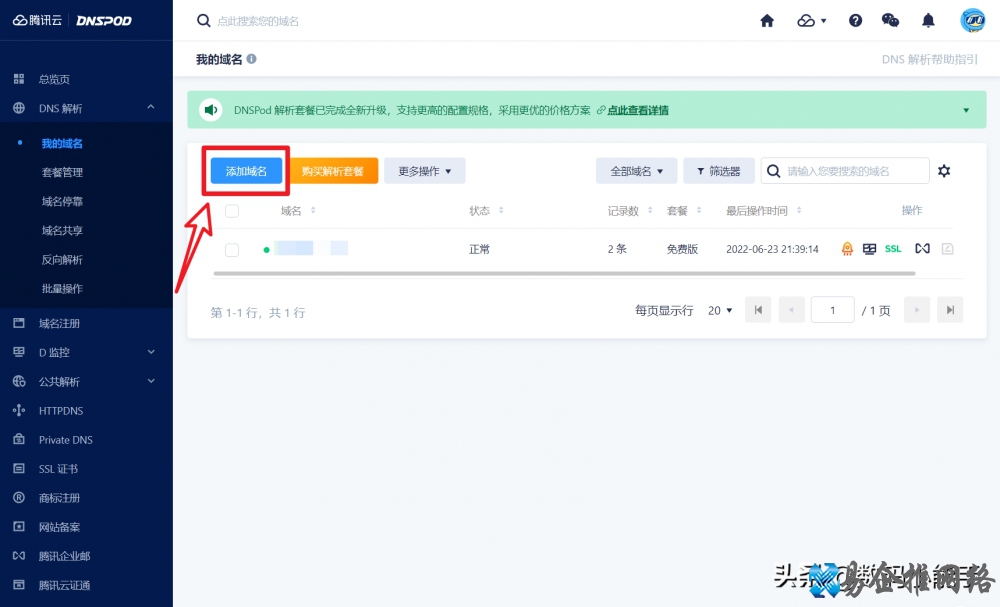
Task: Click the page number input in pagination
Action: click(832, 310)
